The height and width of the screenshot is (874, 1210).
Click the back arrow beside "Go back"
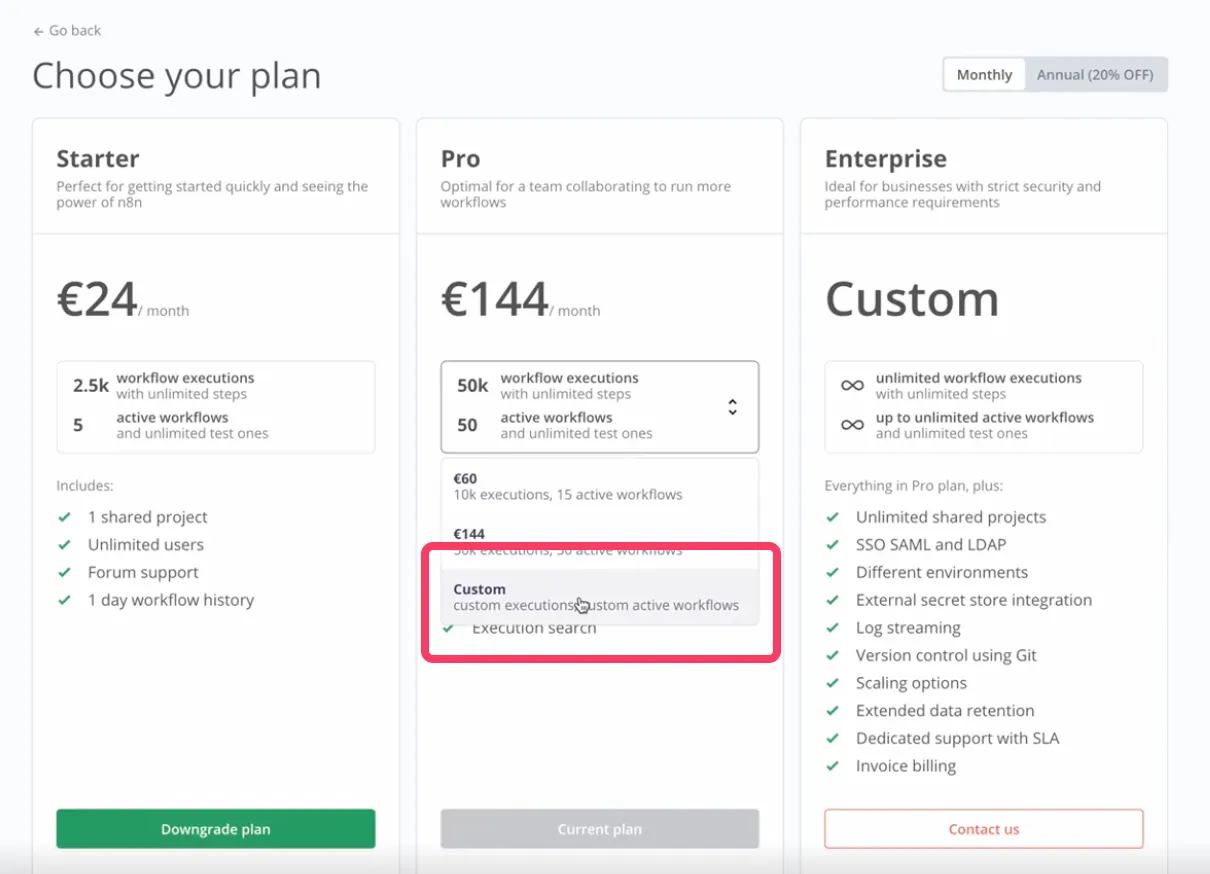coord(36,30)
